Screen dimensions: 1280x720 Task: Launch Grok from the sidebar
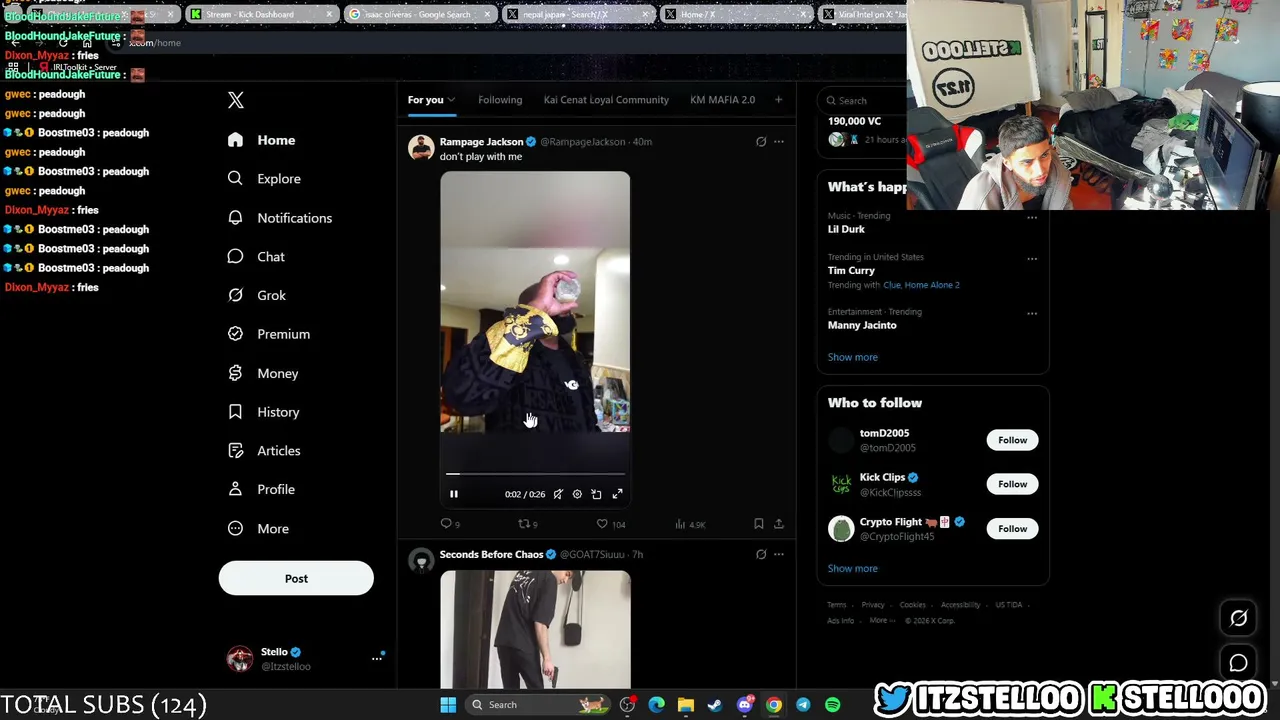pyautogui.click(x=257, y=296)
